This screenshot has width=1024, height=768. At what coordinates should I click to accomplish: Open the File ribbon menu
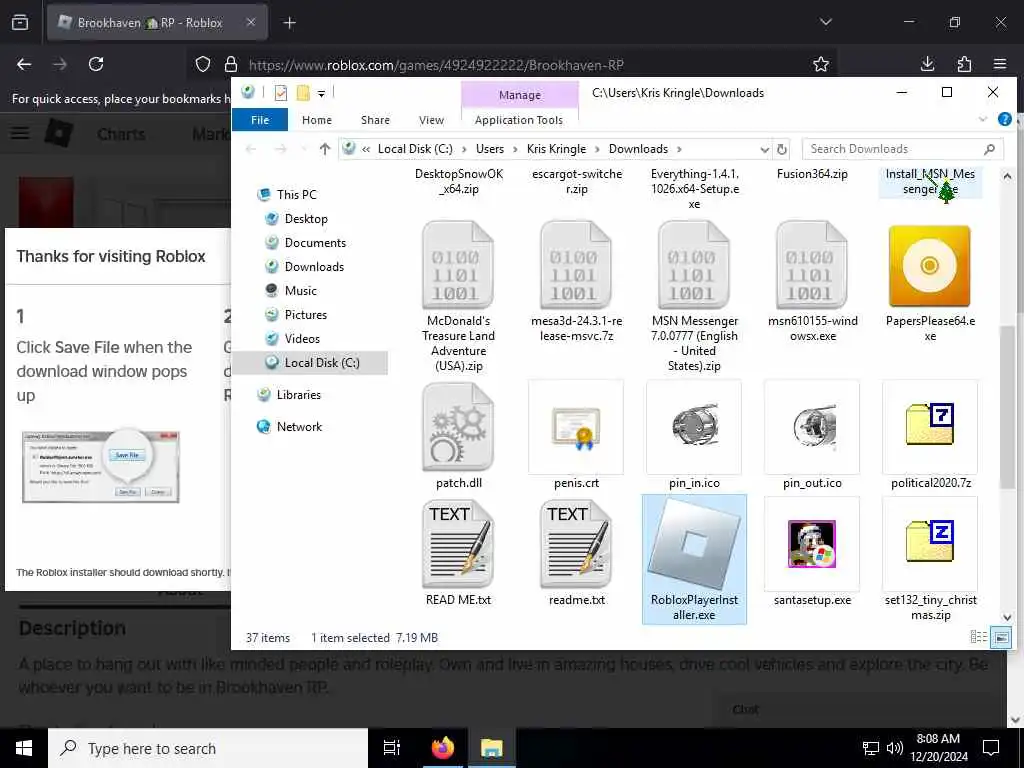(260, 120)
